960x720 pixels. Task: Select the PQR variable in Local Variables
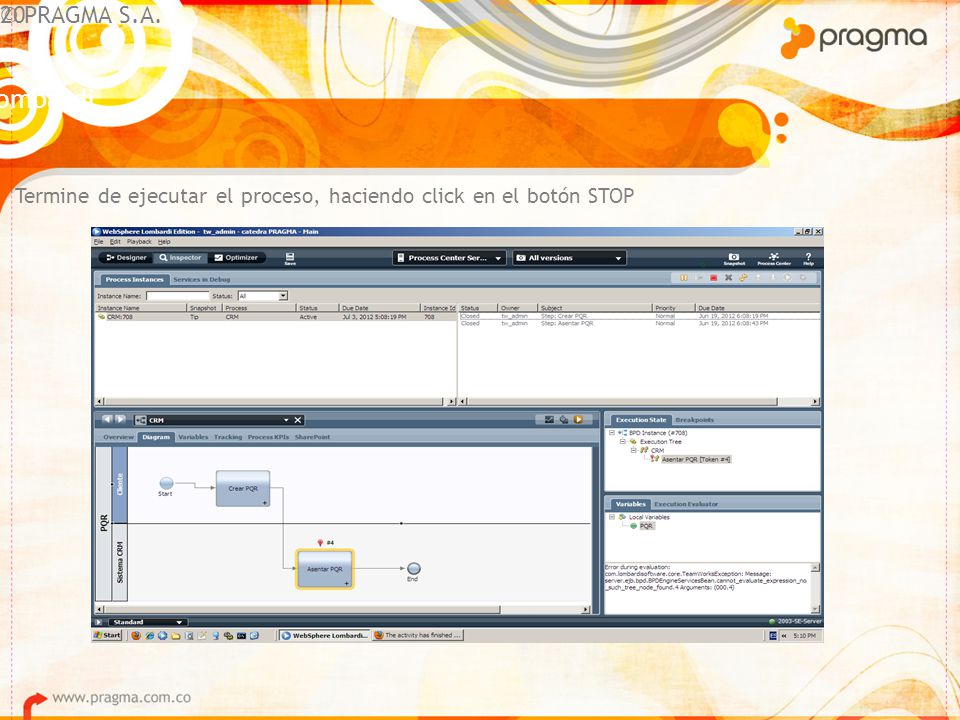point(647,526)
